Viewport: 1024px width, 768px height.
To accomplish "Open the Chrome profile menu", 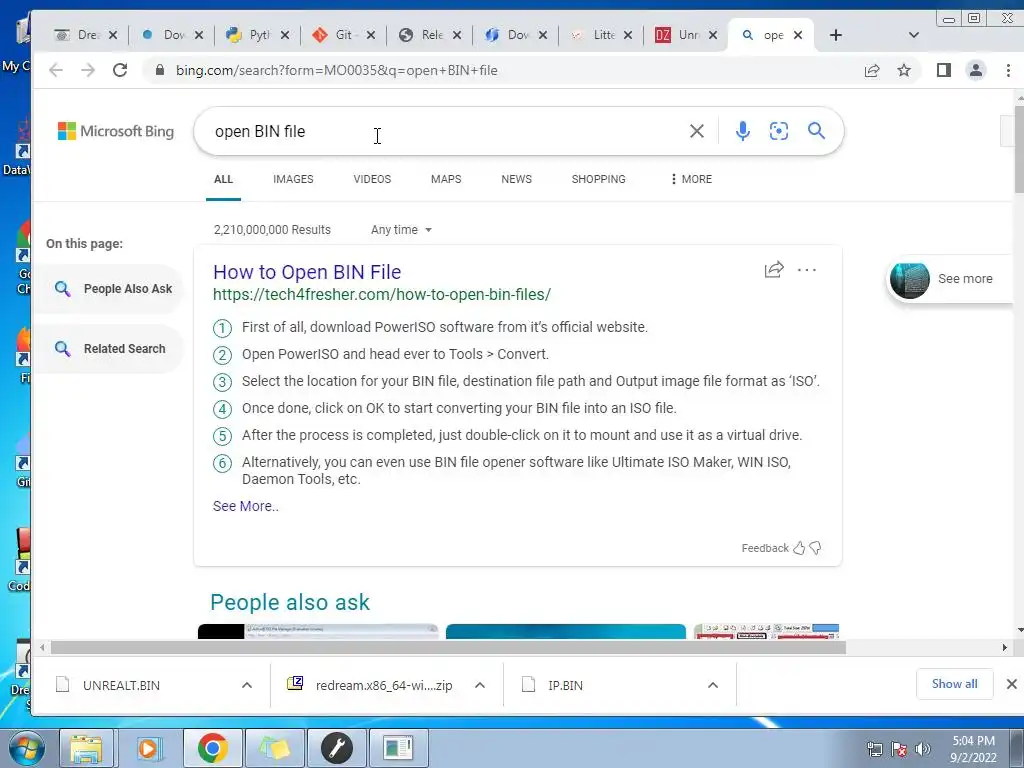I will click(976, 70).
